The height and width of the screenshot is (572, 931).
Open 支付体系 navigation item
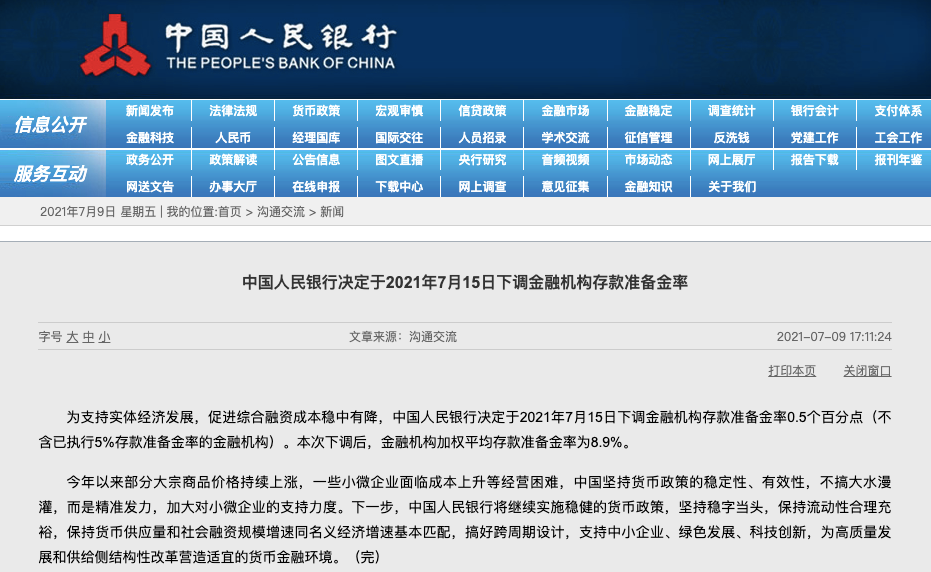898,111
